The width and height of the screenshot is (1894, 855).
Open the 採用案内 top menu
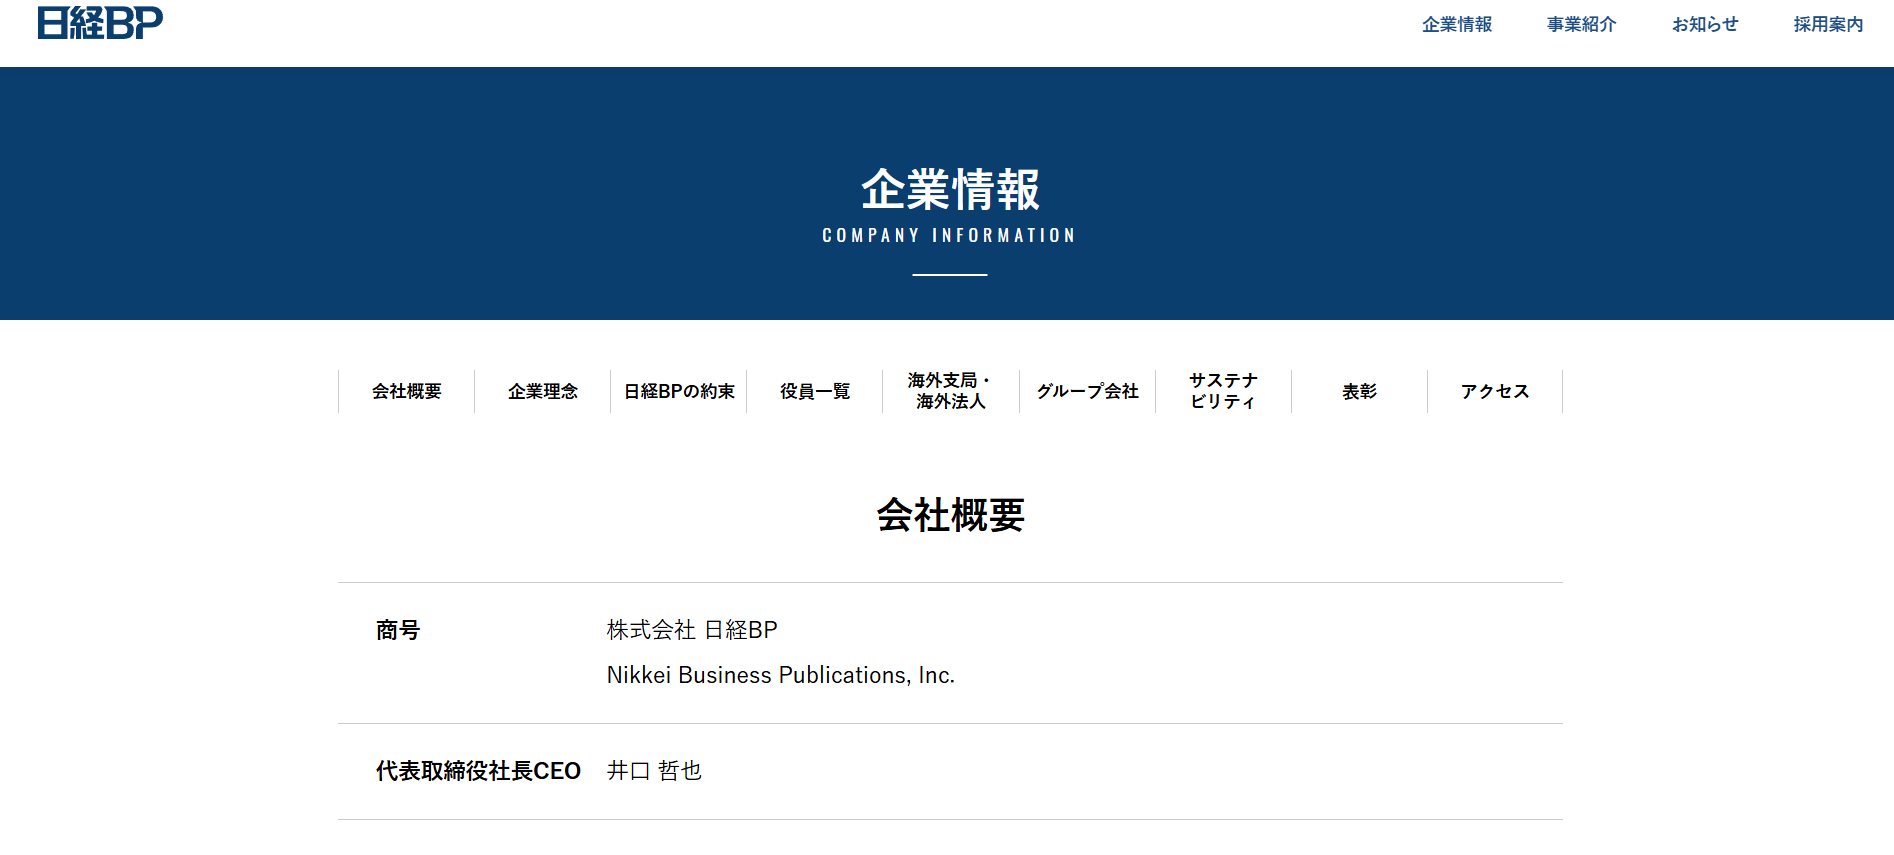tap(1828, 24)
